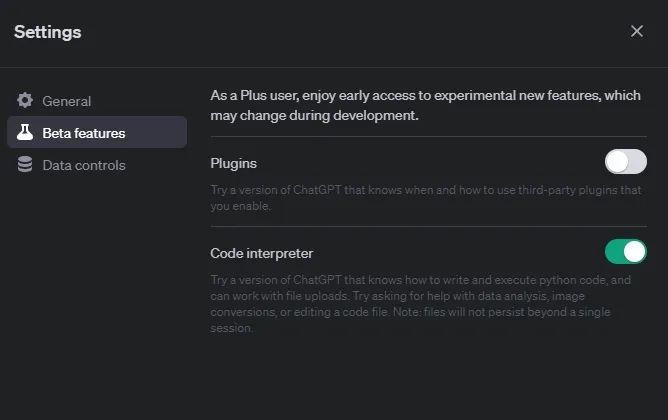
Task: Open the General settings tab
Action: point(66,101)
